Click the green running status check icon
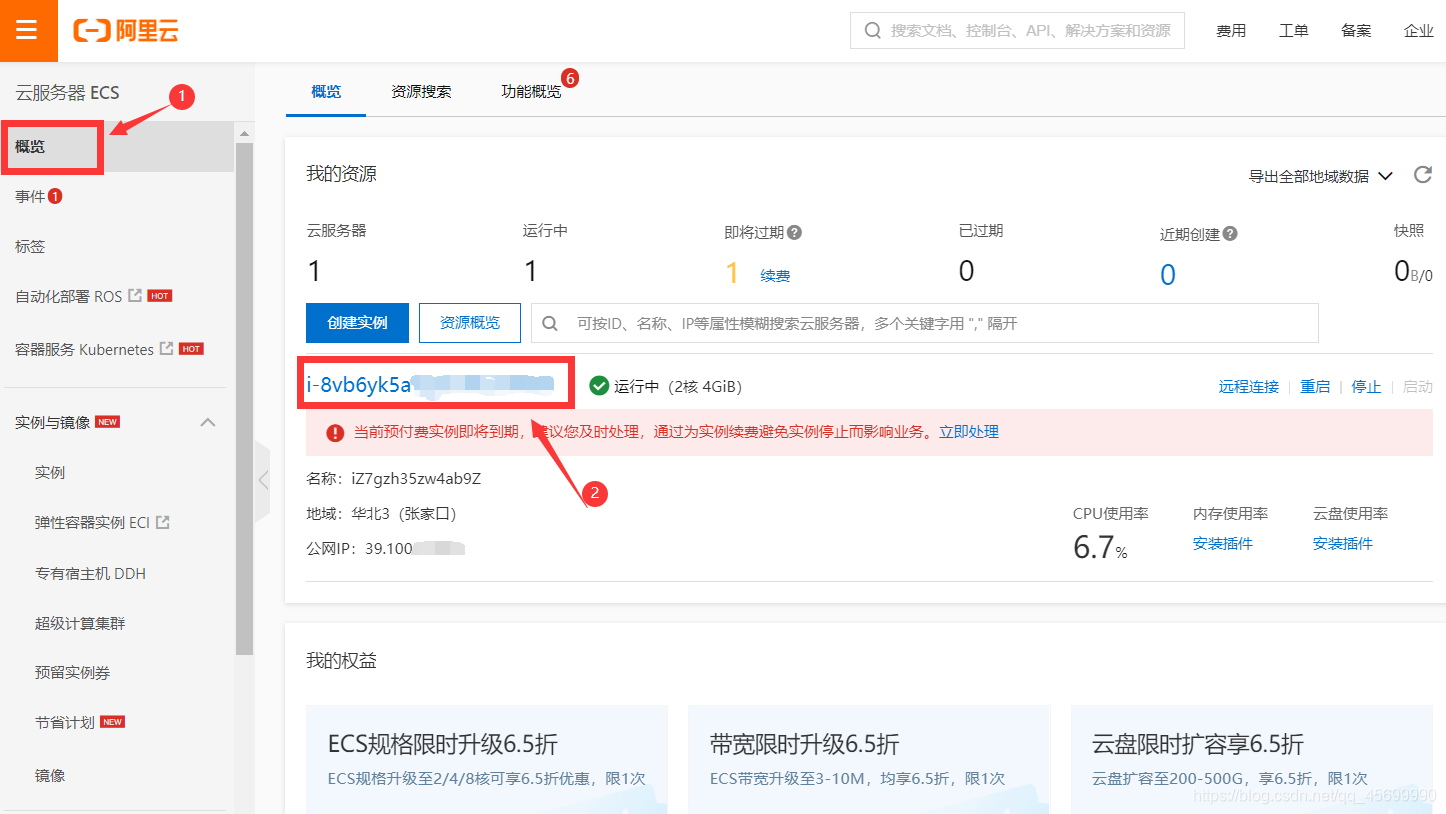 pyautogui.click(x=599, y=386)
